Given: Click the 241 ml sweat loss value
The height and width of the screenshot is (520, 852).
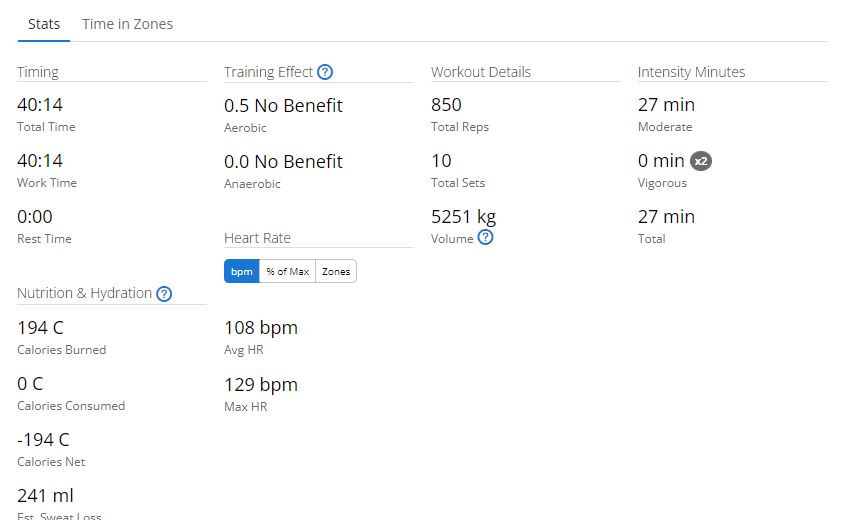Looking at the screenshot, I should pyautogui.click(x=46, y=496).
